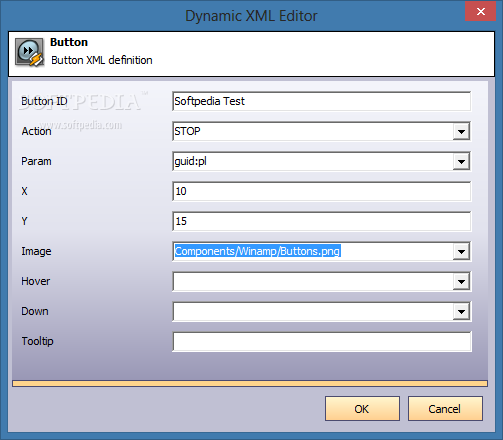503x440 pixels.
Task: Expand the Hover dropdown arrow
Action: click(x=461, y=281)
